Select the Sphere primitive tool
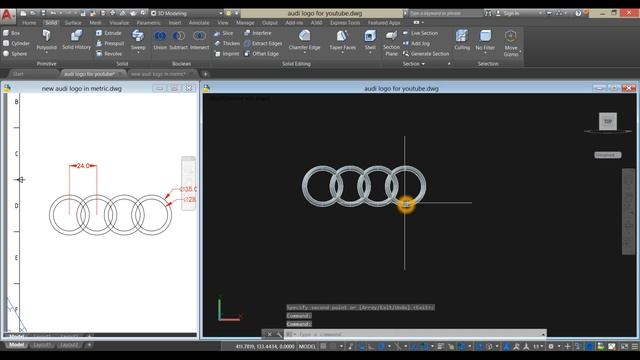The height and width of the screenshot is (360, 640). 15,53
